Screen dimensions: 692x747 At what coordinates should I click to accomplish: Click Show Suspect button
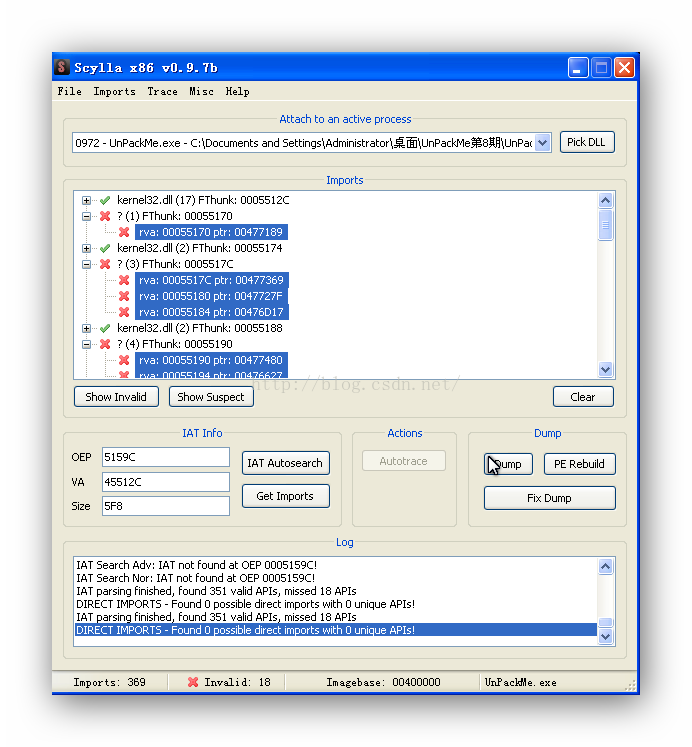(x=211, y=397)
